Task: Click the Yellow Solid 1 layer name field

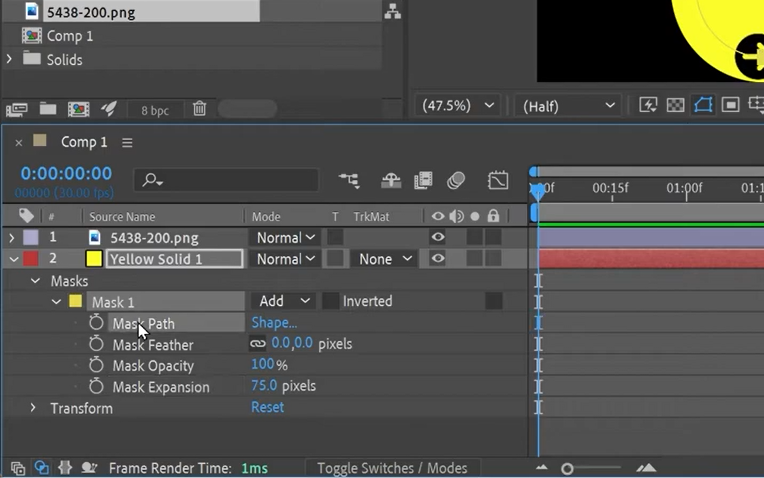Action: (x=174, y=259)
